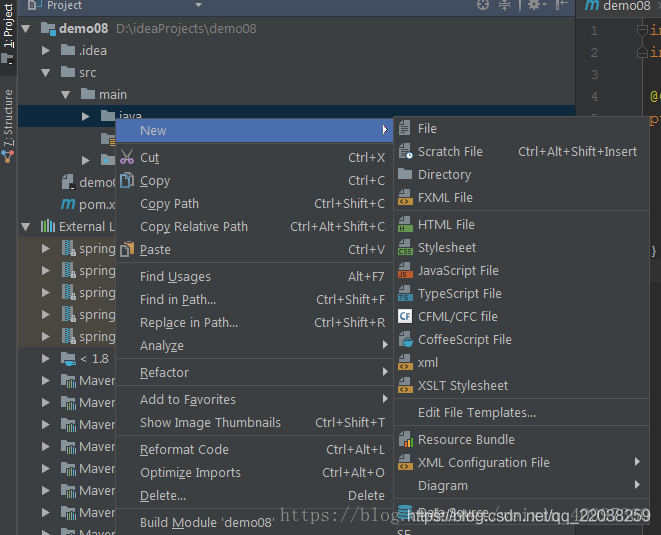Collapse the demo08 project root
This screenshot has height=535, width=661.
point(26,29)
